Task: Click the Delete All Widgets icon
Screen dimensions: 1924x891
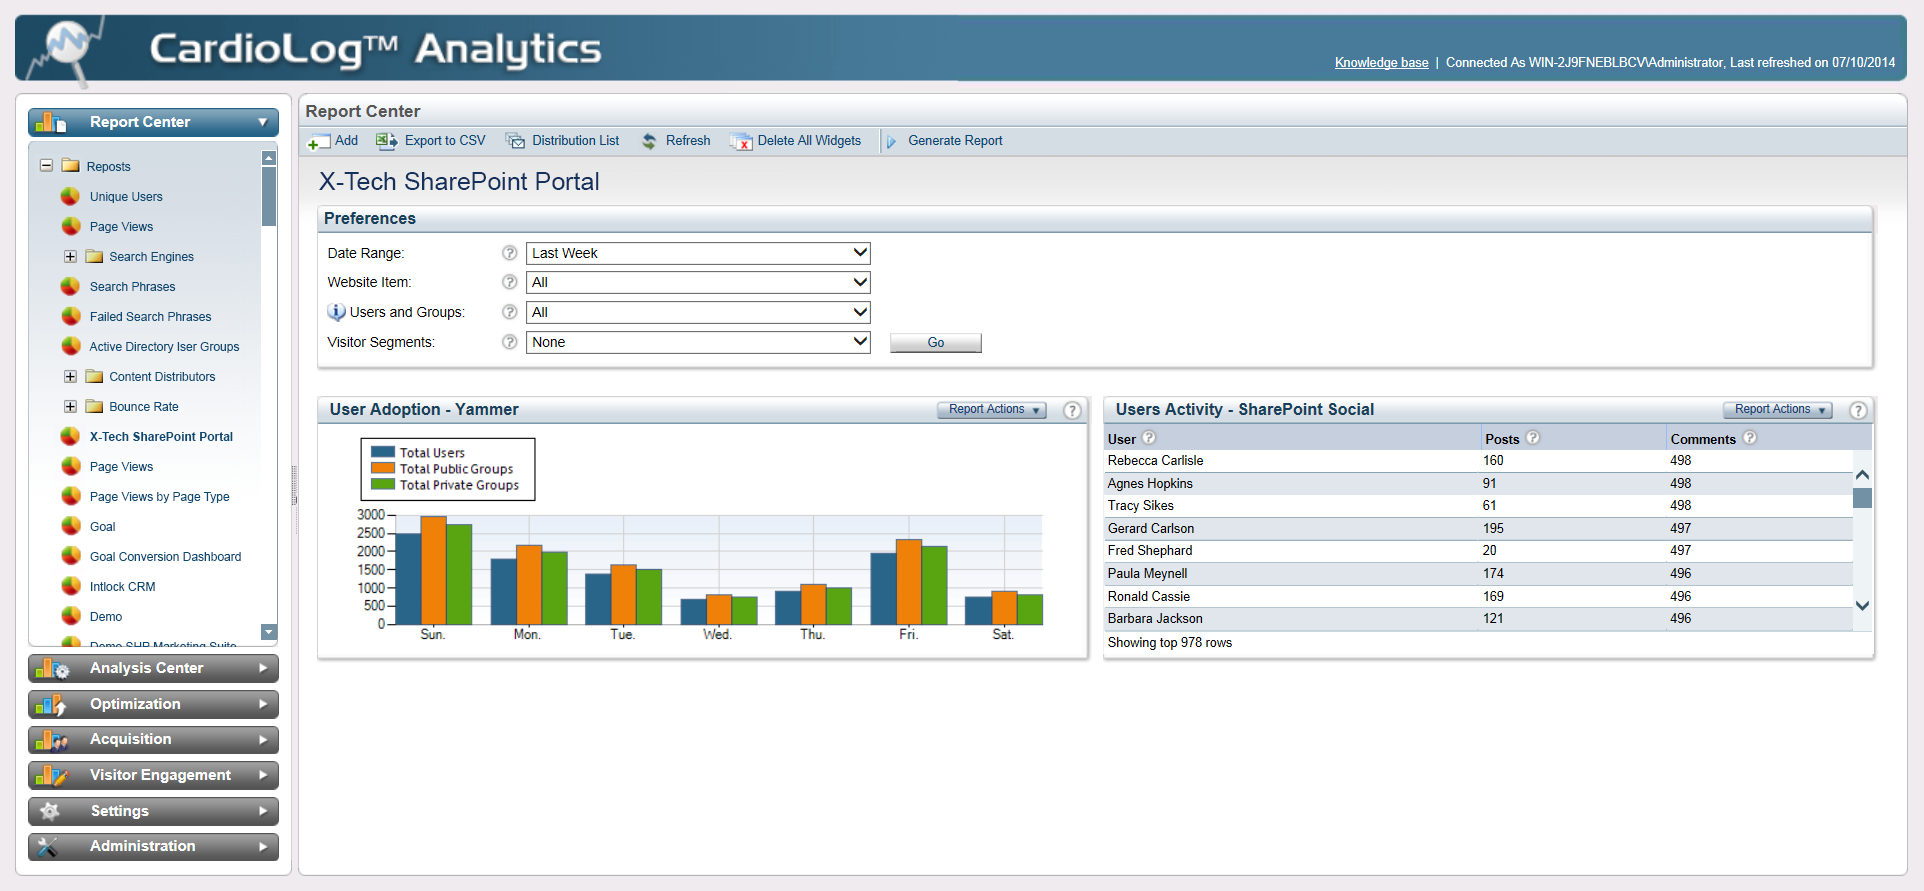Action: [741, 141]
